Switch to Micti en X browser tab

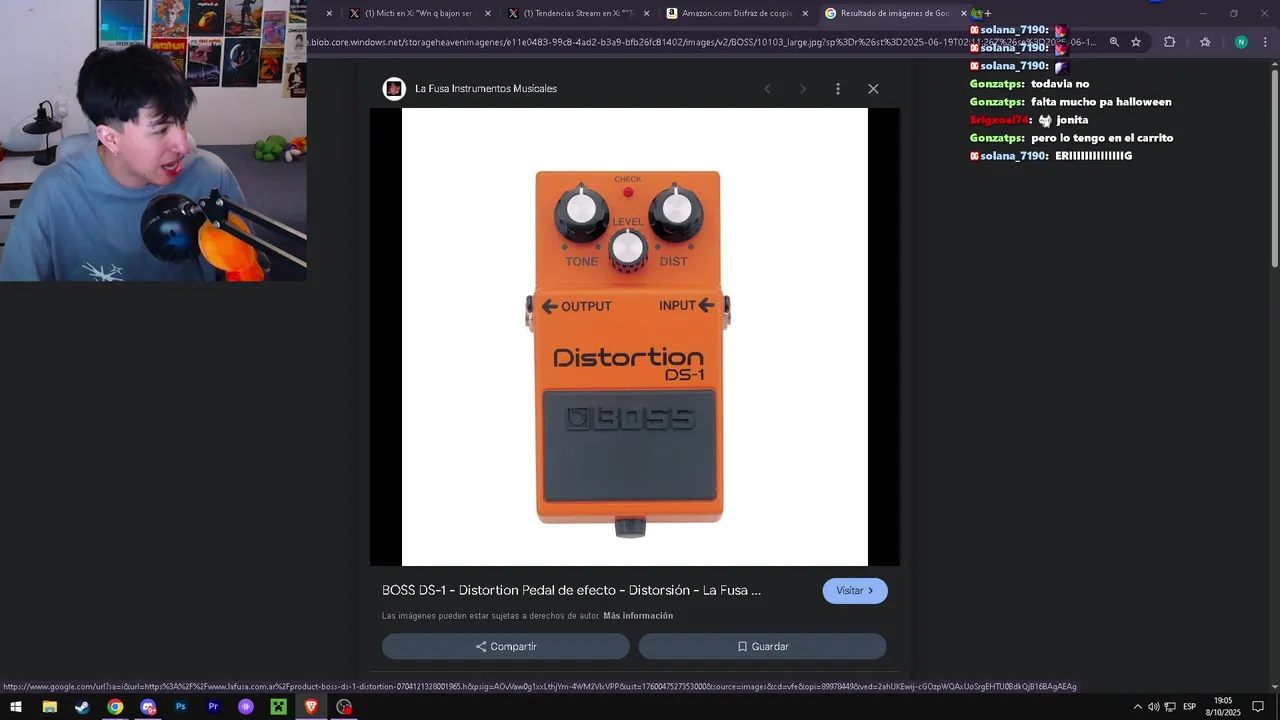(418, 13)
